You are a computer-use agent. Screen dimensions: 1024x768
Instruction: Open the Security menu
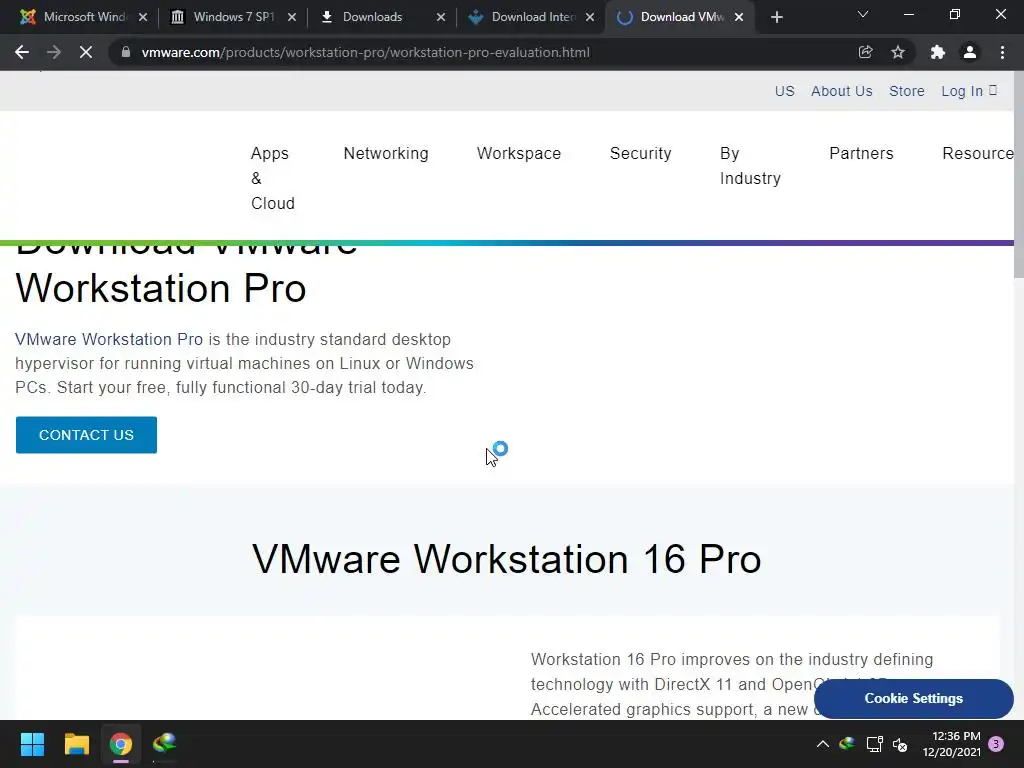[640, 153]
